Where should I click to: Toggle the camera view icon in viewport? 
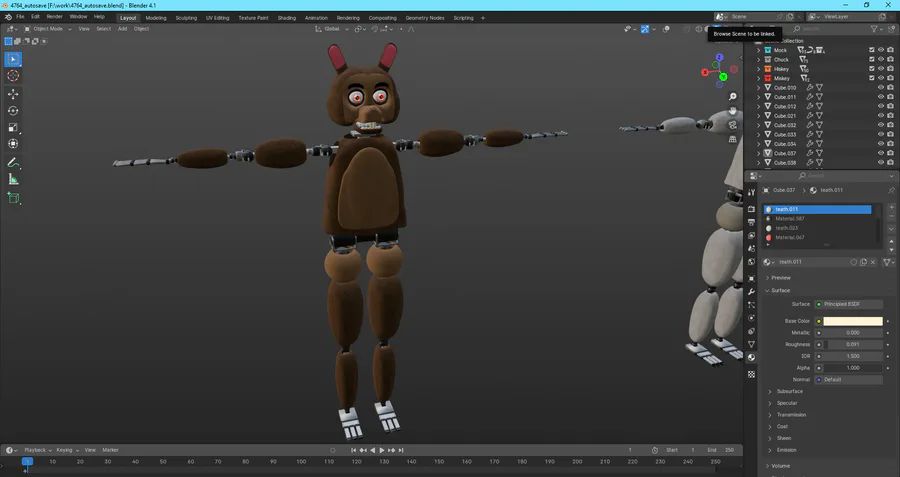pos(732,125)
